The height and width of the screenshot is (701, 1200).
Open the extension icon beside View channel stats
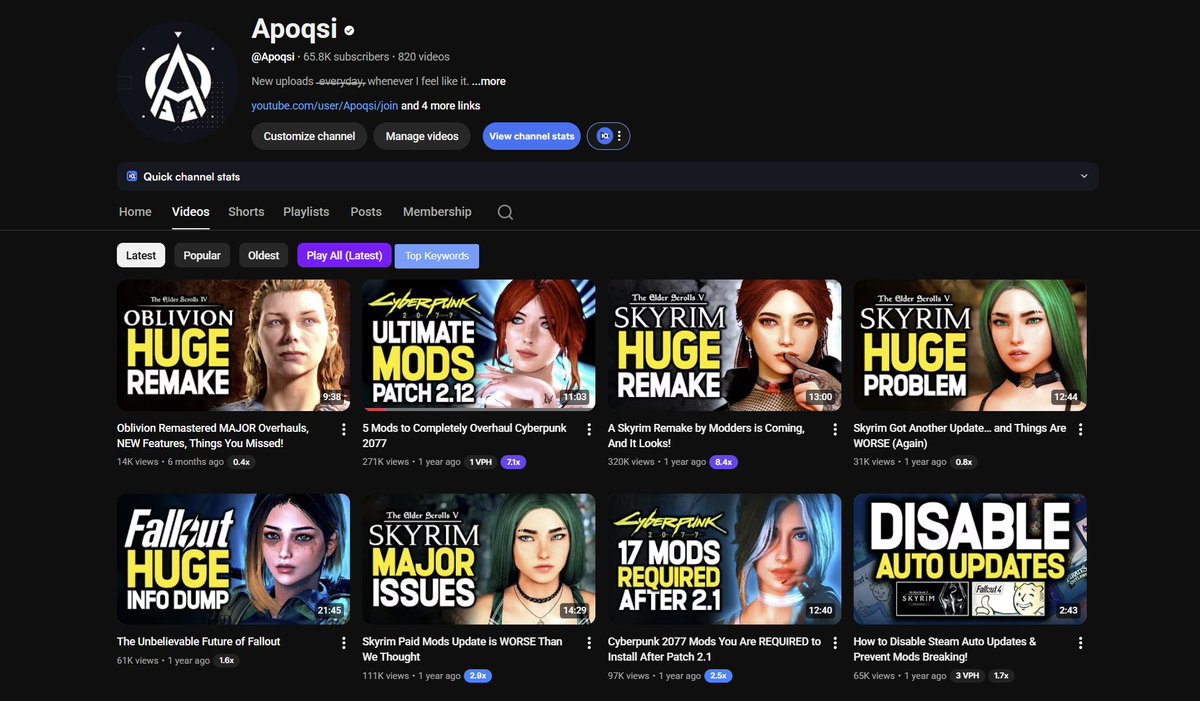pos(604,136)
